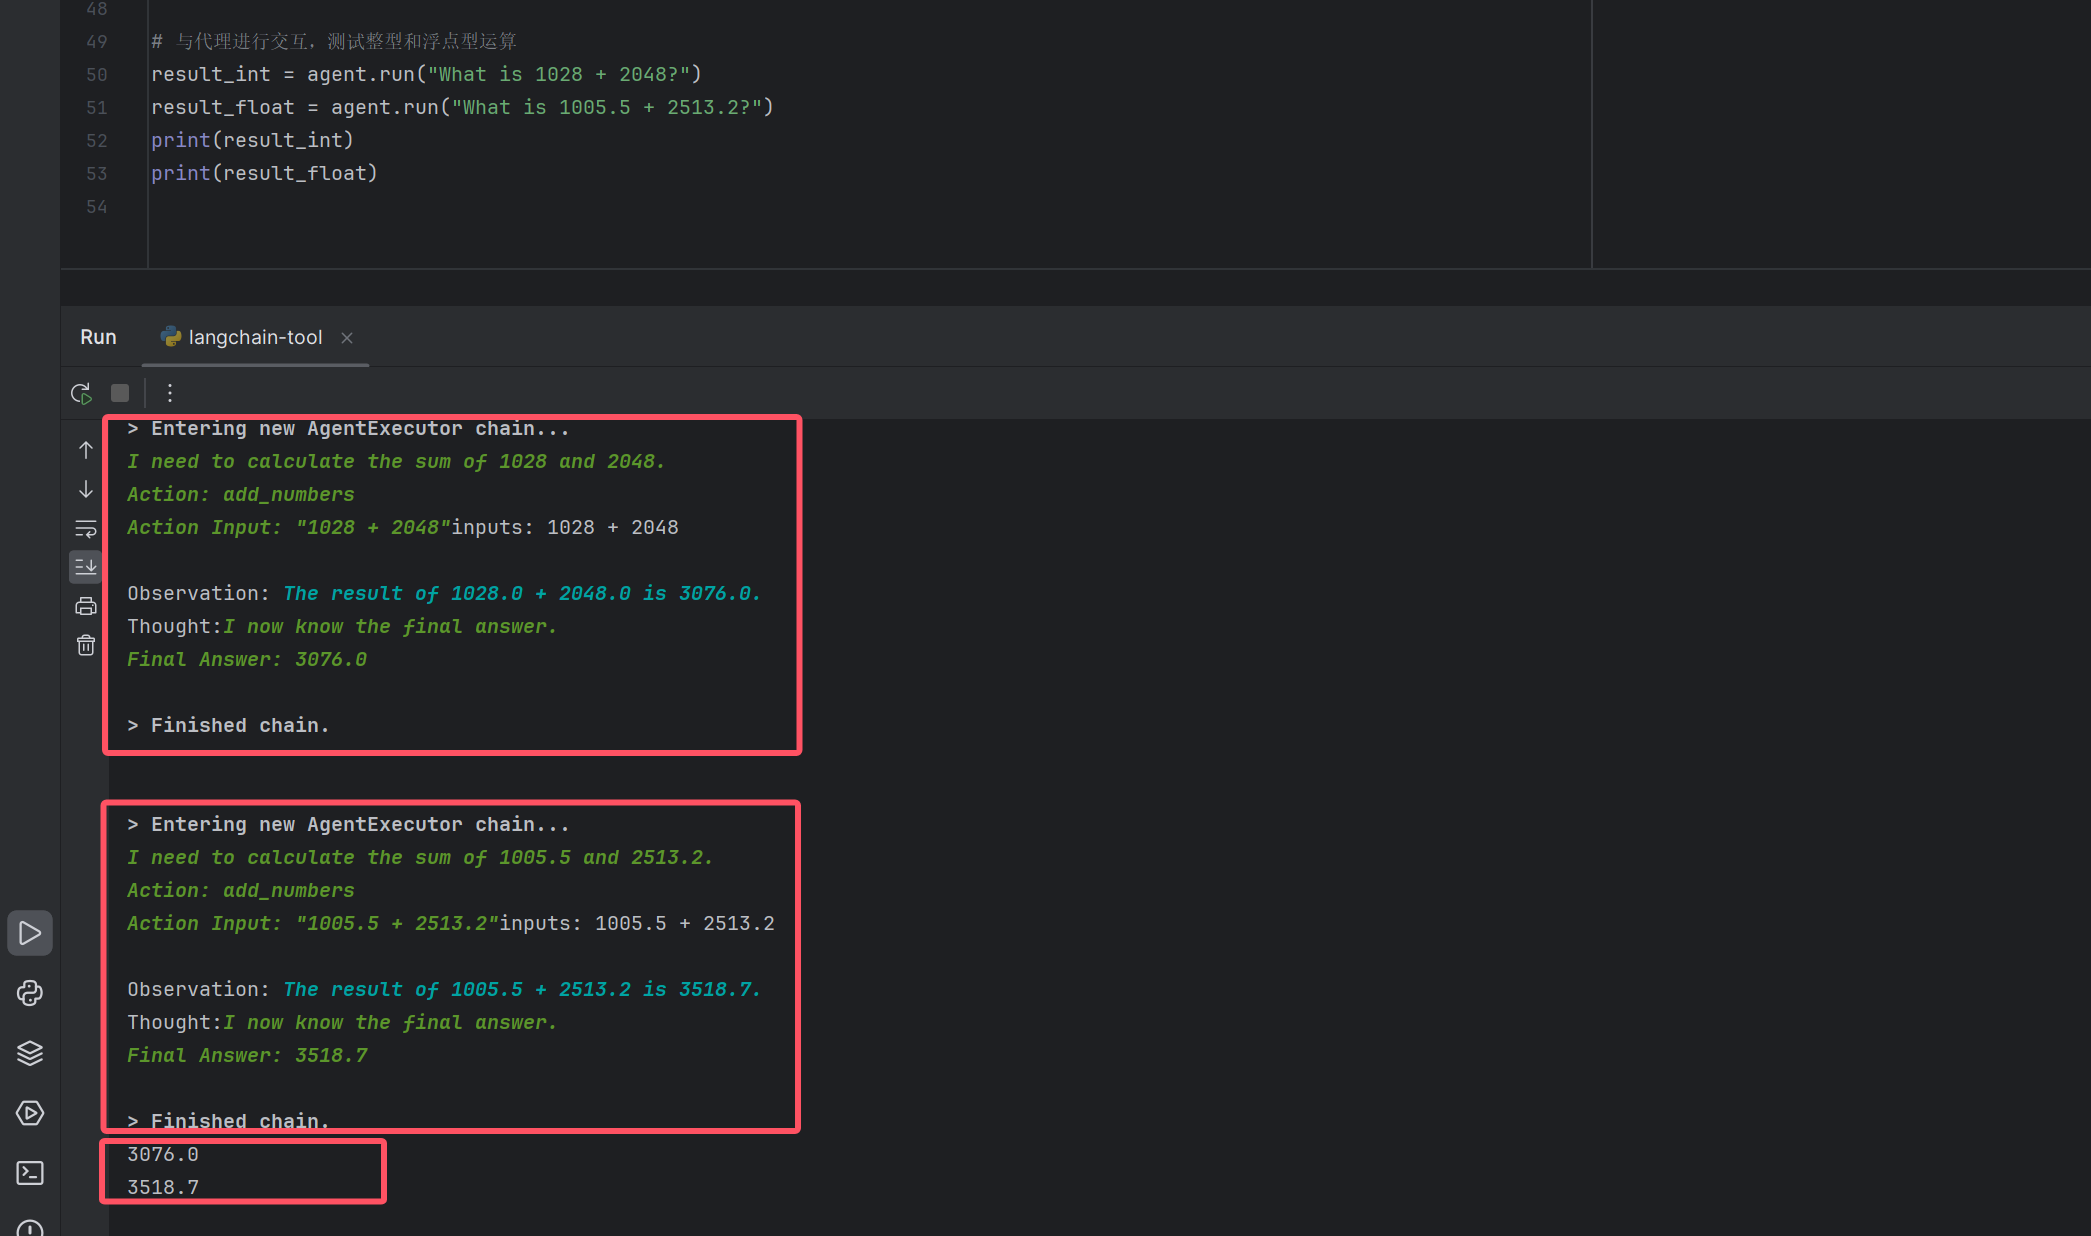Screen dimensions: 2091x1236
Task: Clear all console output with trash icon
Action: [x=86, y=645]
